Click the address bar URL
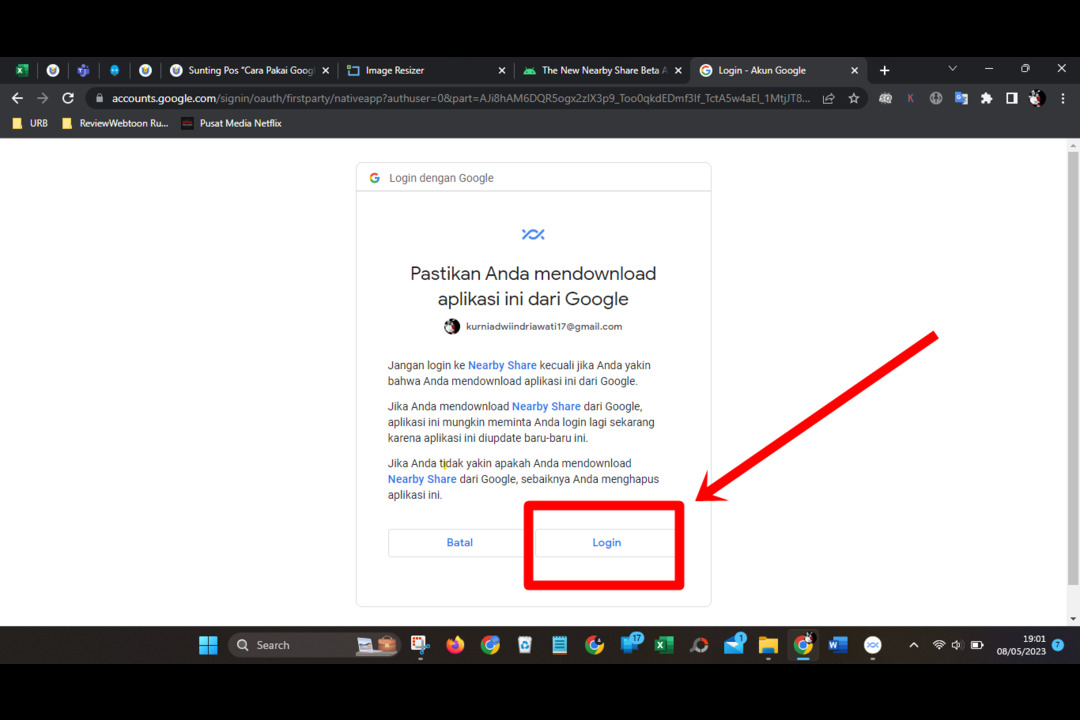The height and width of the screenshot is (720, 1080). 461,99
